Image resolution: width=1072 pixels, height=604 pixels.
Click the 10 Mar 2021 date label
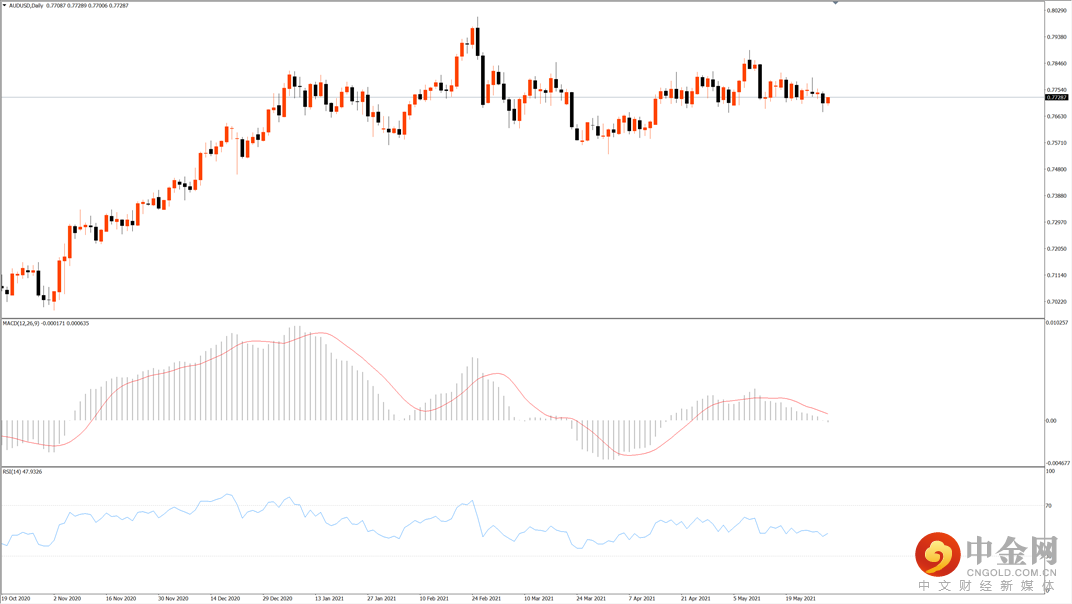(x=539, y=599)
